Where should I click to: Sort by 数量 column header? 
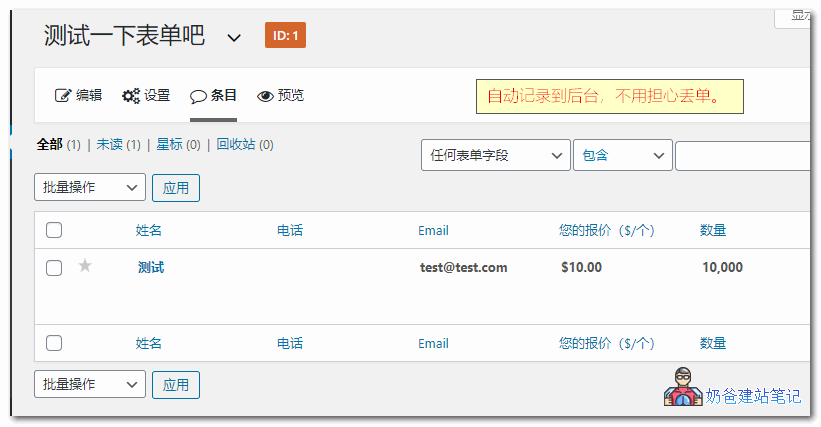click(713, 230)
